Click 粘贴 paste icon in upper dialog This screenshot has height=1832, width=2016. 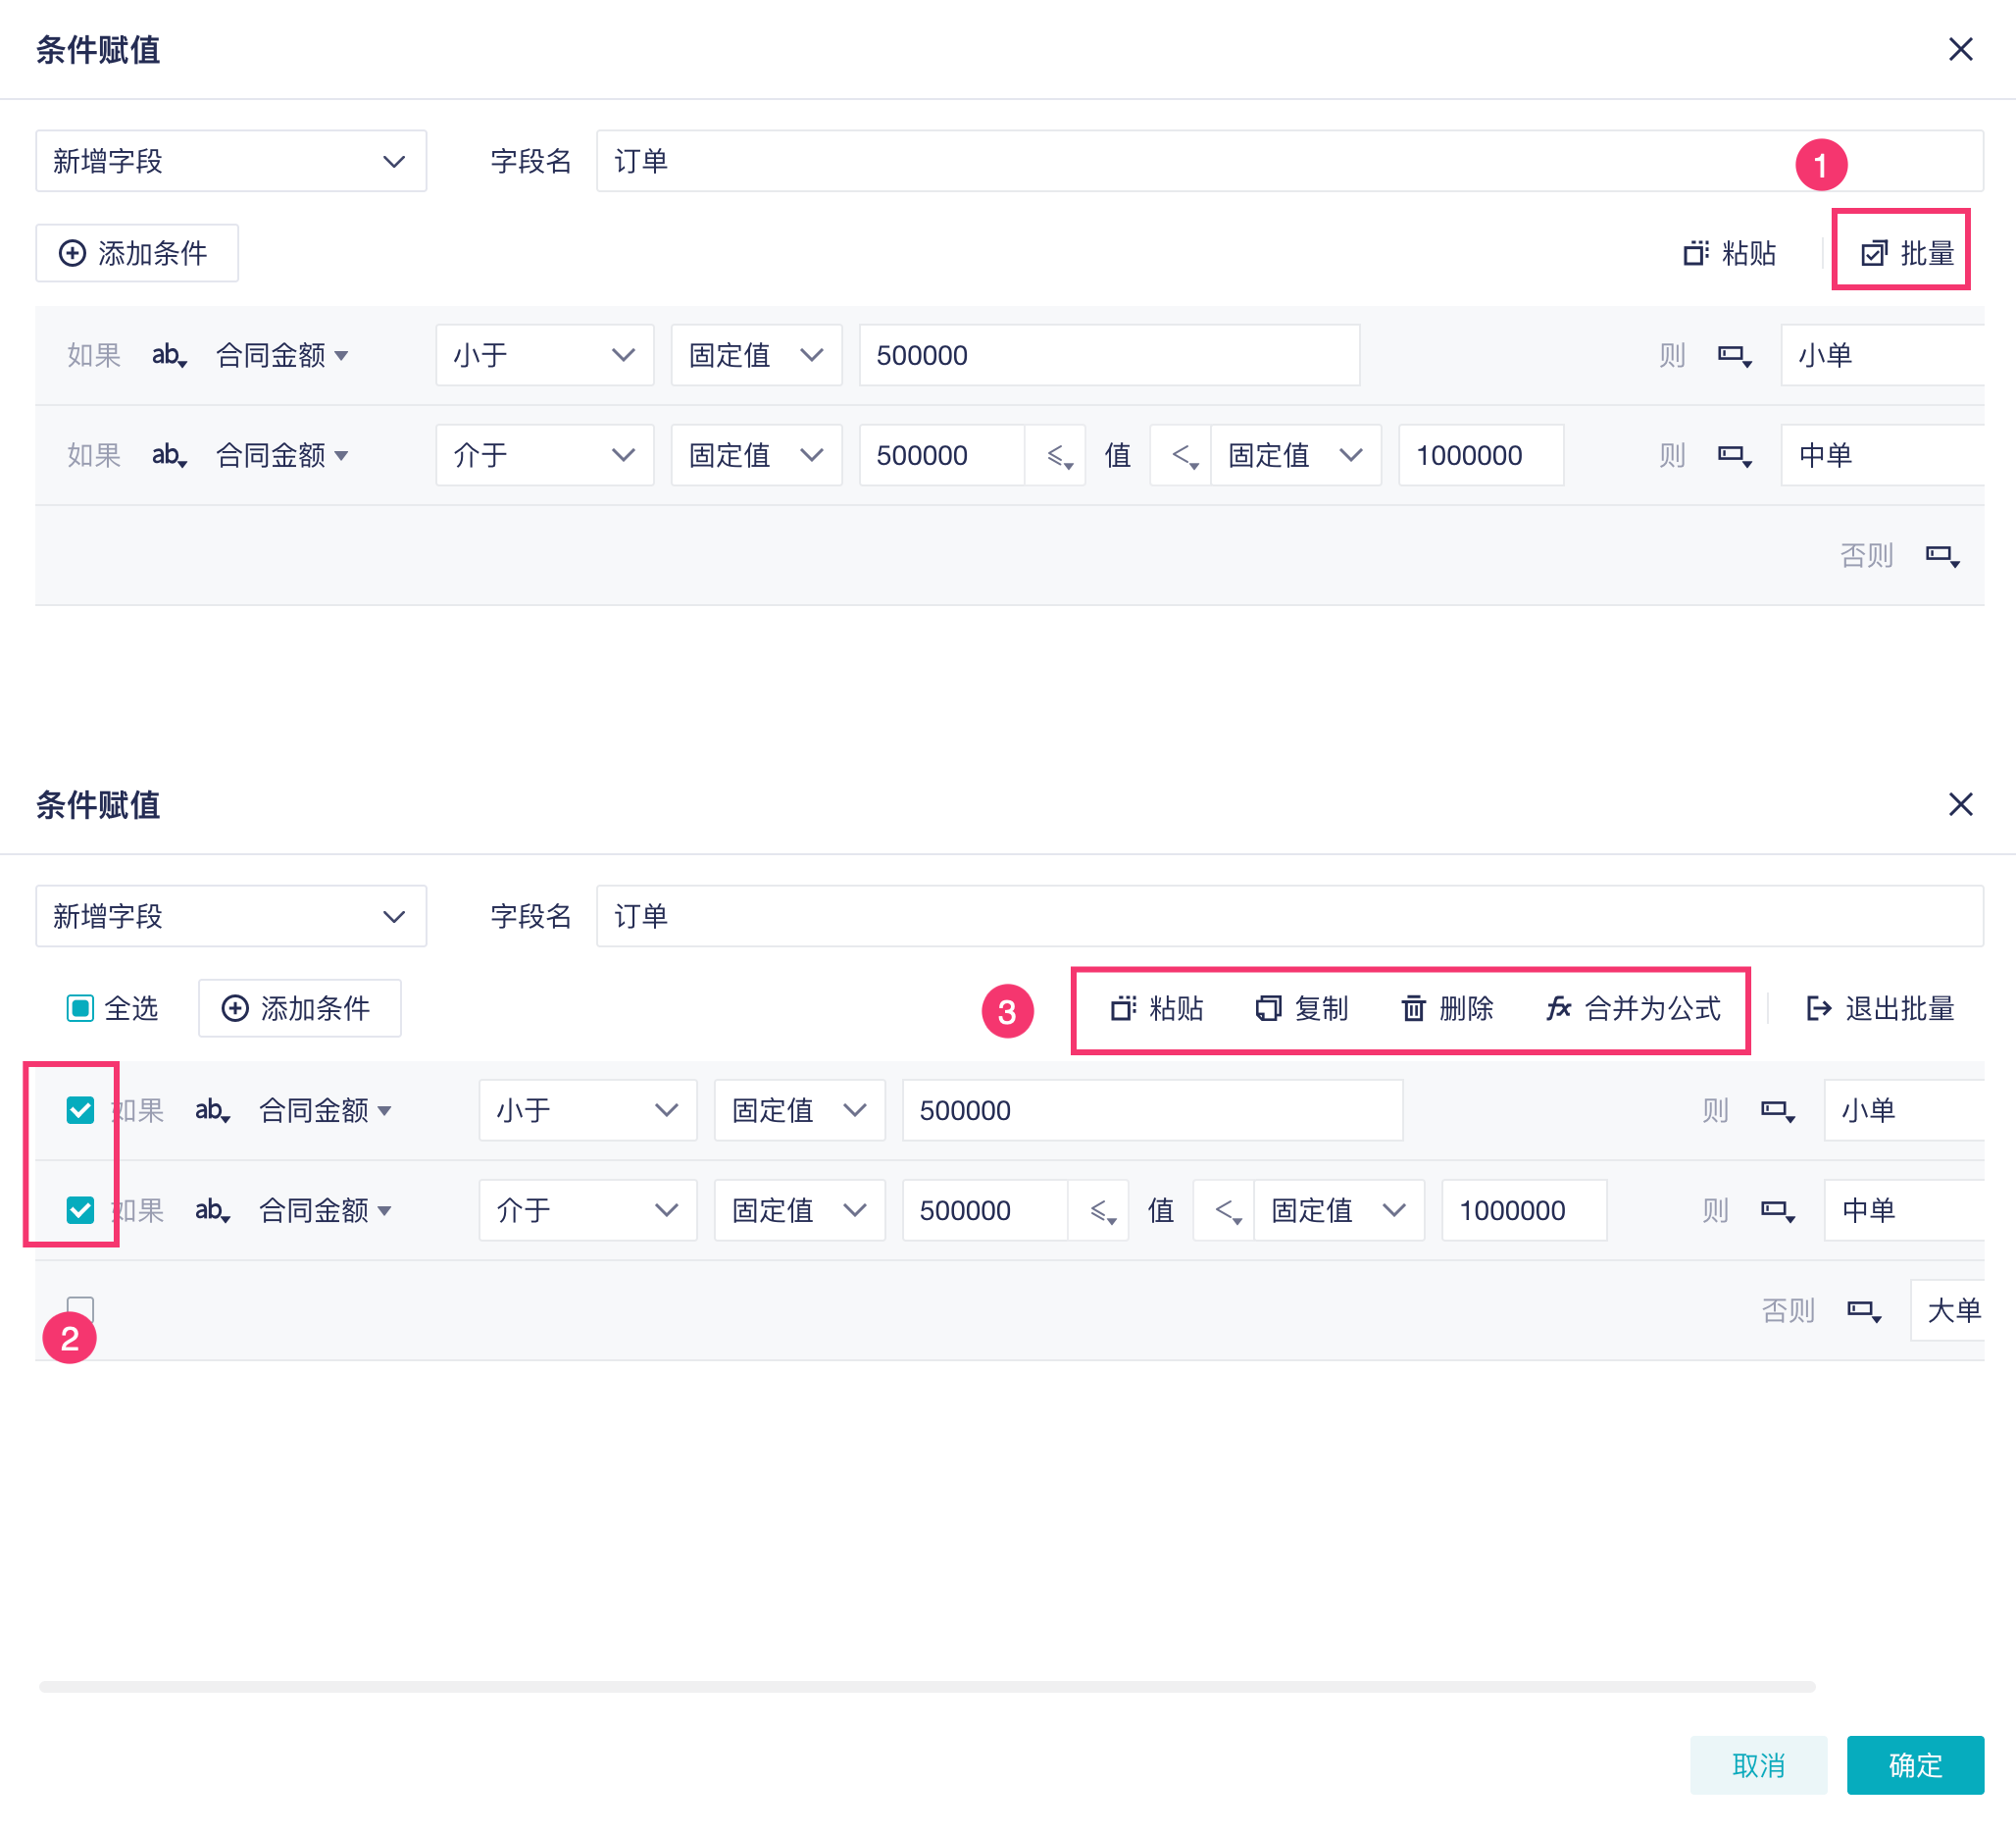(x=1695, y=253)
